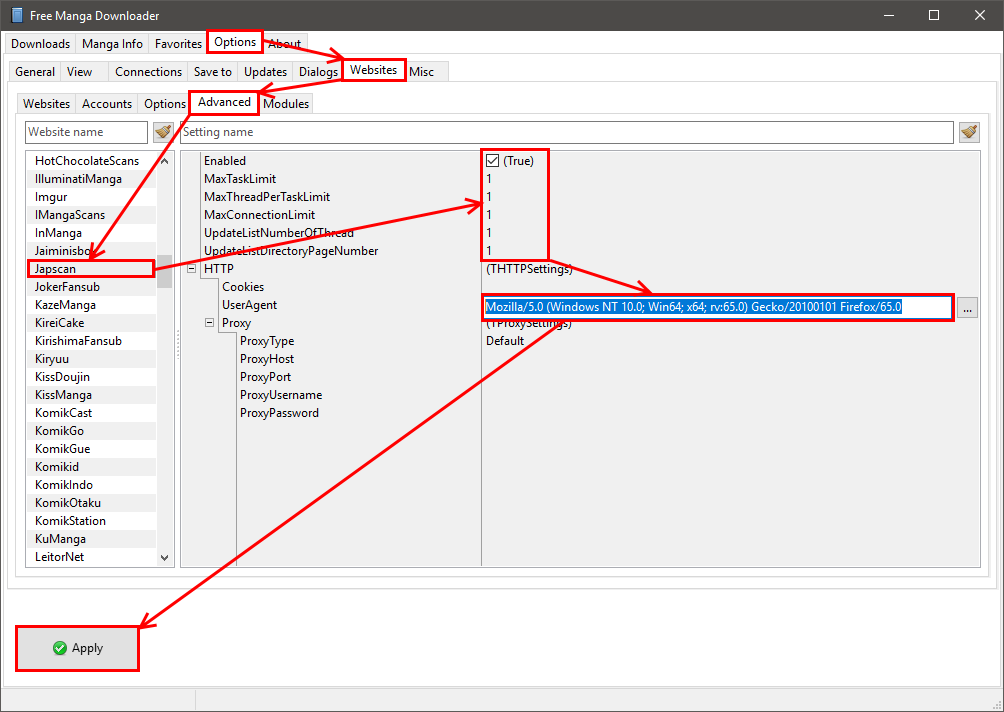The width and height of the screenshot is (1004, 712).
Task: Open the Manga Info tab
Action: pos(112,44)
